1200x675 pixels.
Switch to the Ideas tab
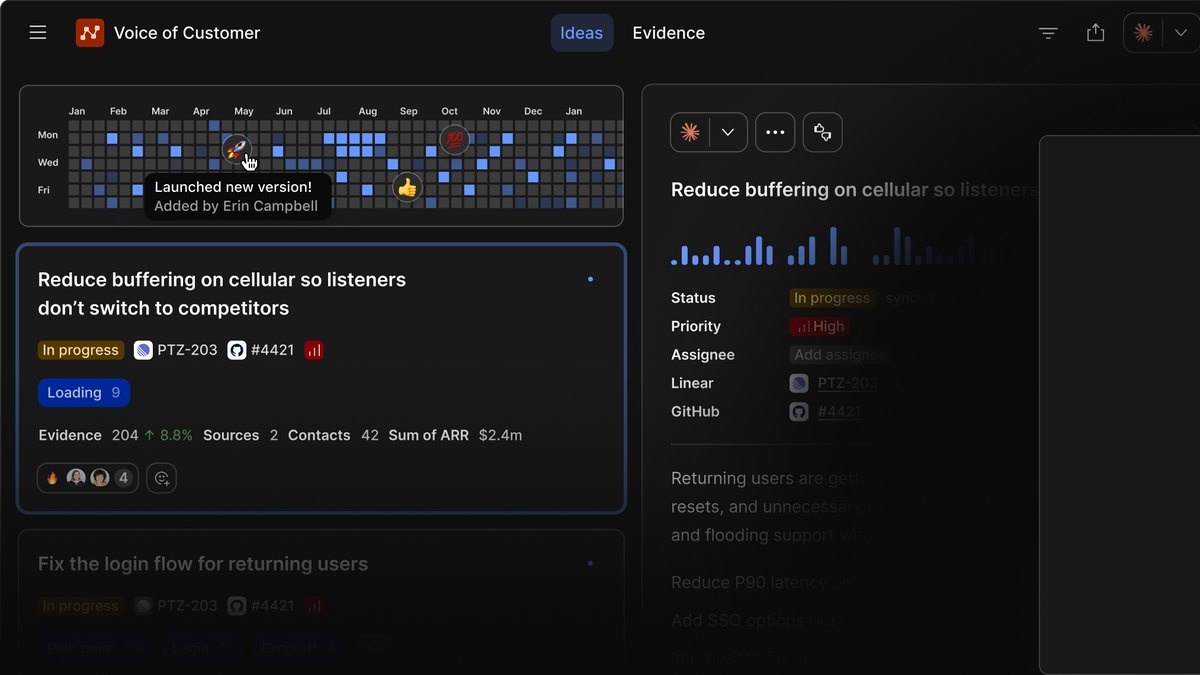(582, 33)
